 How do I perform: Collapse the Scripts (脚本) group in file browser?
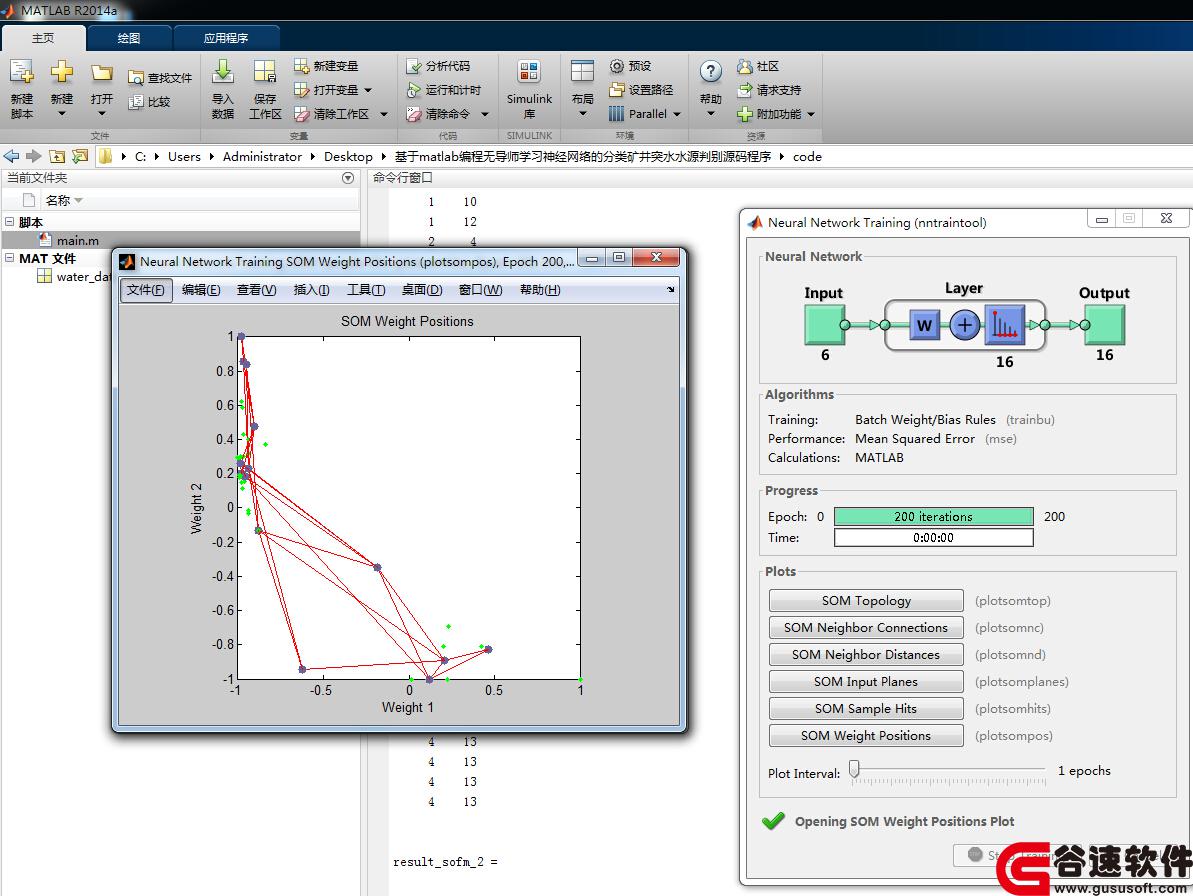pyautogui.click(x=10, y=221)
